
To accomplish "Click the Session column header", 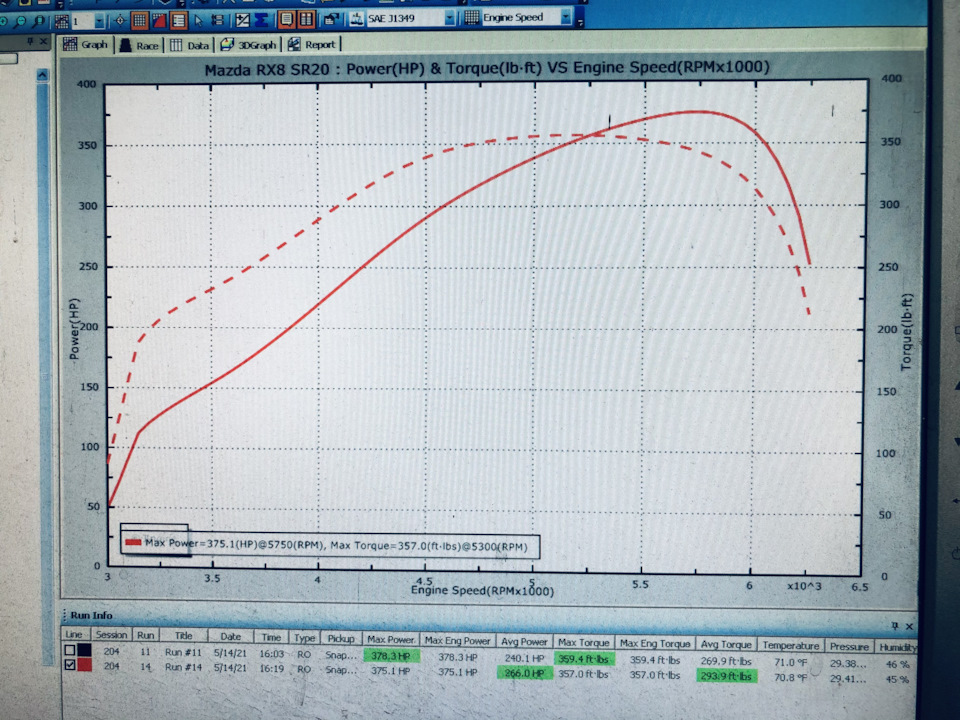I will pos(111,635).
